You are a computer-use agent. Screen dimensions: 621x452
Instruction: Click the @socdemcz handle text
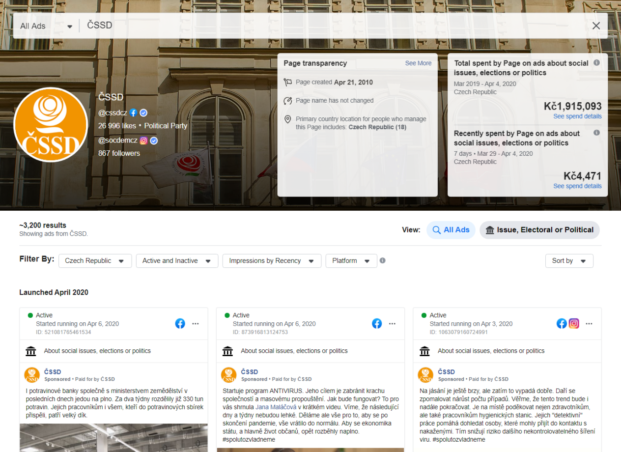point(118,140)
